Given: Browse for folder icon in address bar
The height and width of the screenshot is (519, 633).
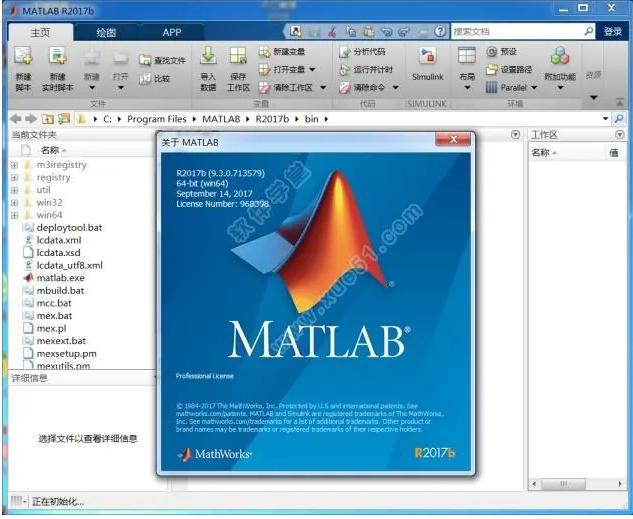Looking at the screenshot, I should point(63,119).
